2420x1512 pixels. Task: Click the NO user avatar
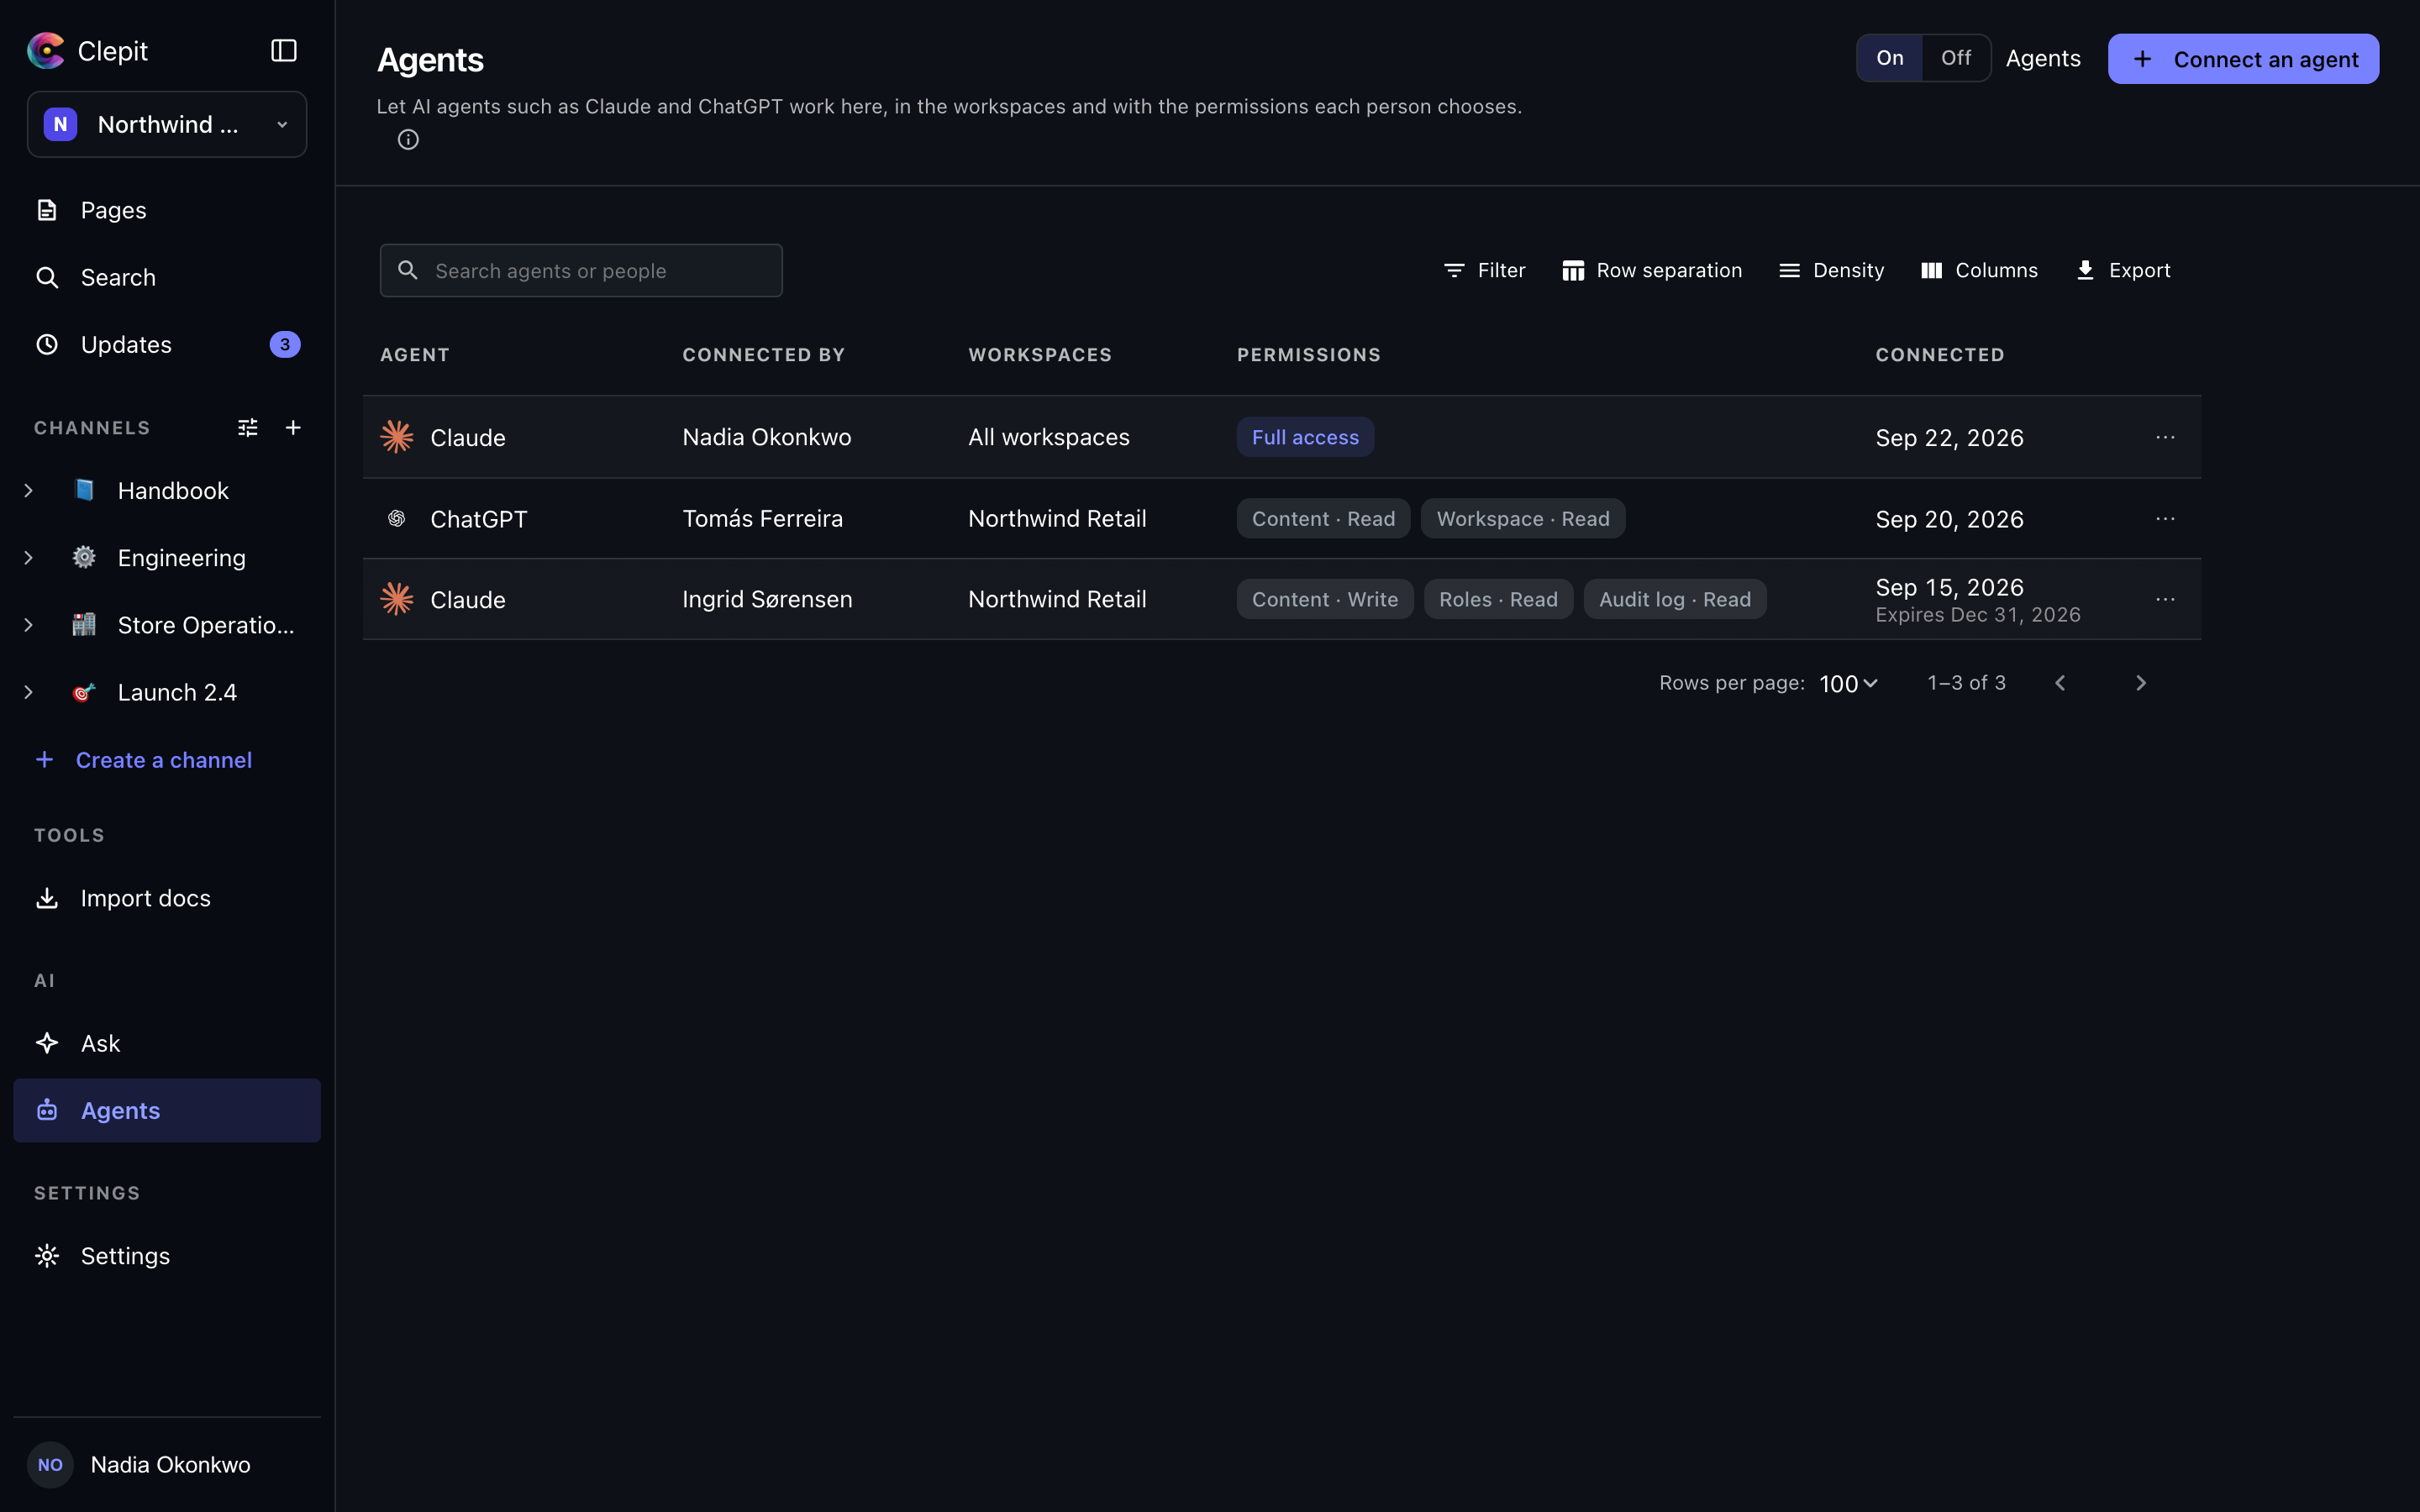pos(50,1464)
